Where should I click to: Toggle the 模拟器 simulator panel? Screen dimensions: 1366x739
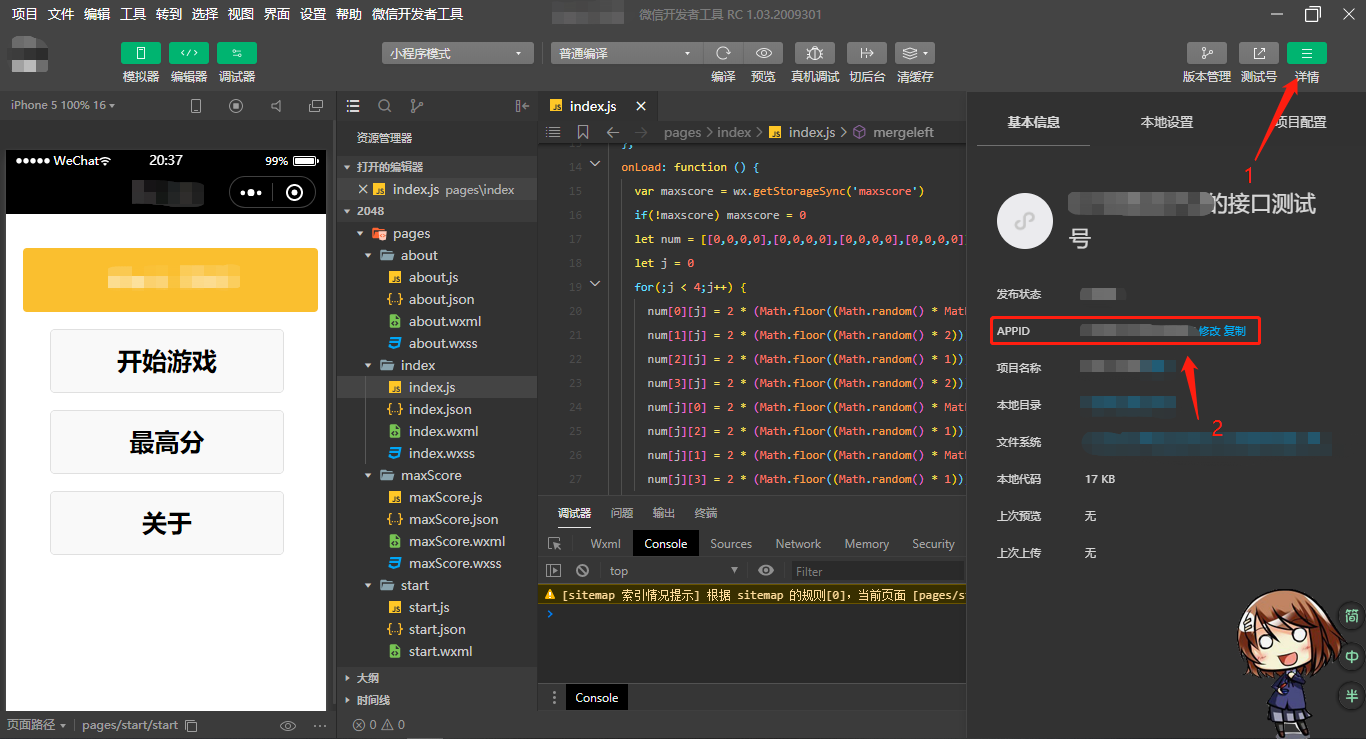pos(141,53)
